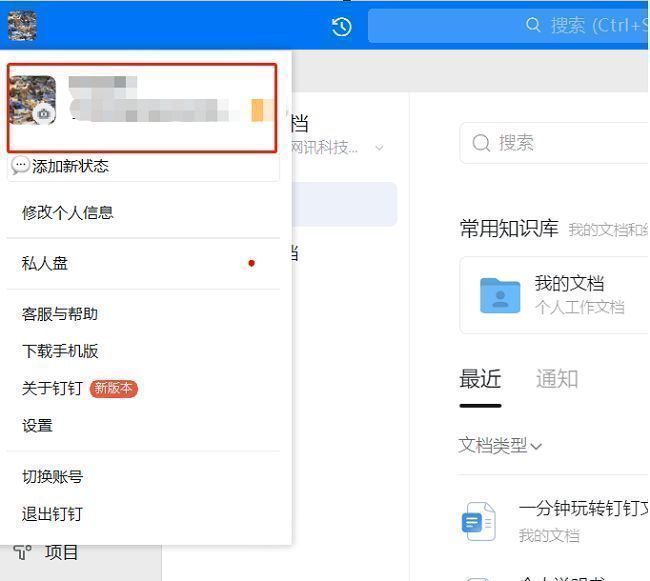Viewport: 650px width, 581px height.
Task: Choose 客服与帮助 menu entry
Action: coord(60,314)
